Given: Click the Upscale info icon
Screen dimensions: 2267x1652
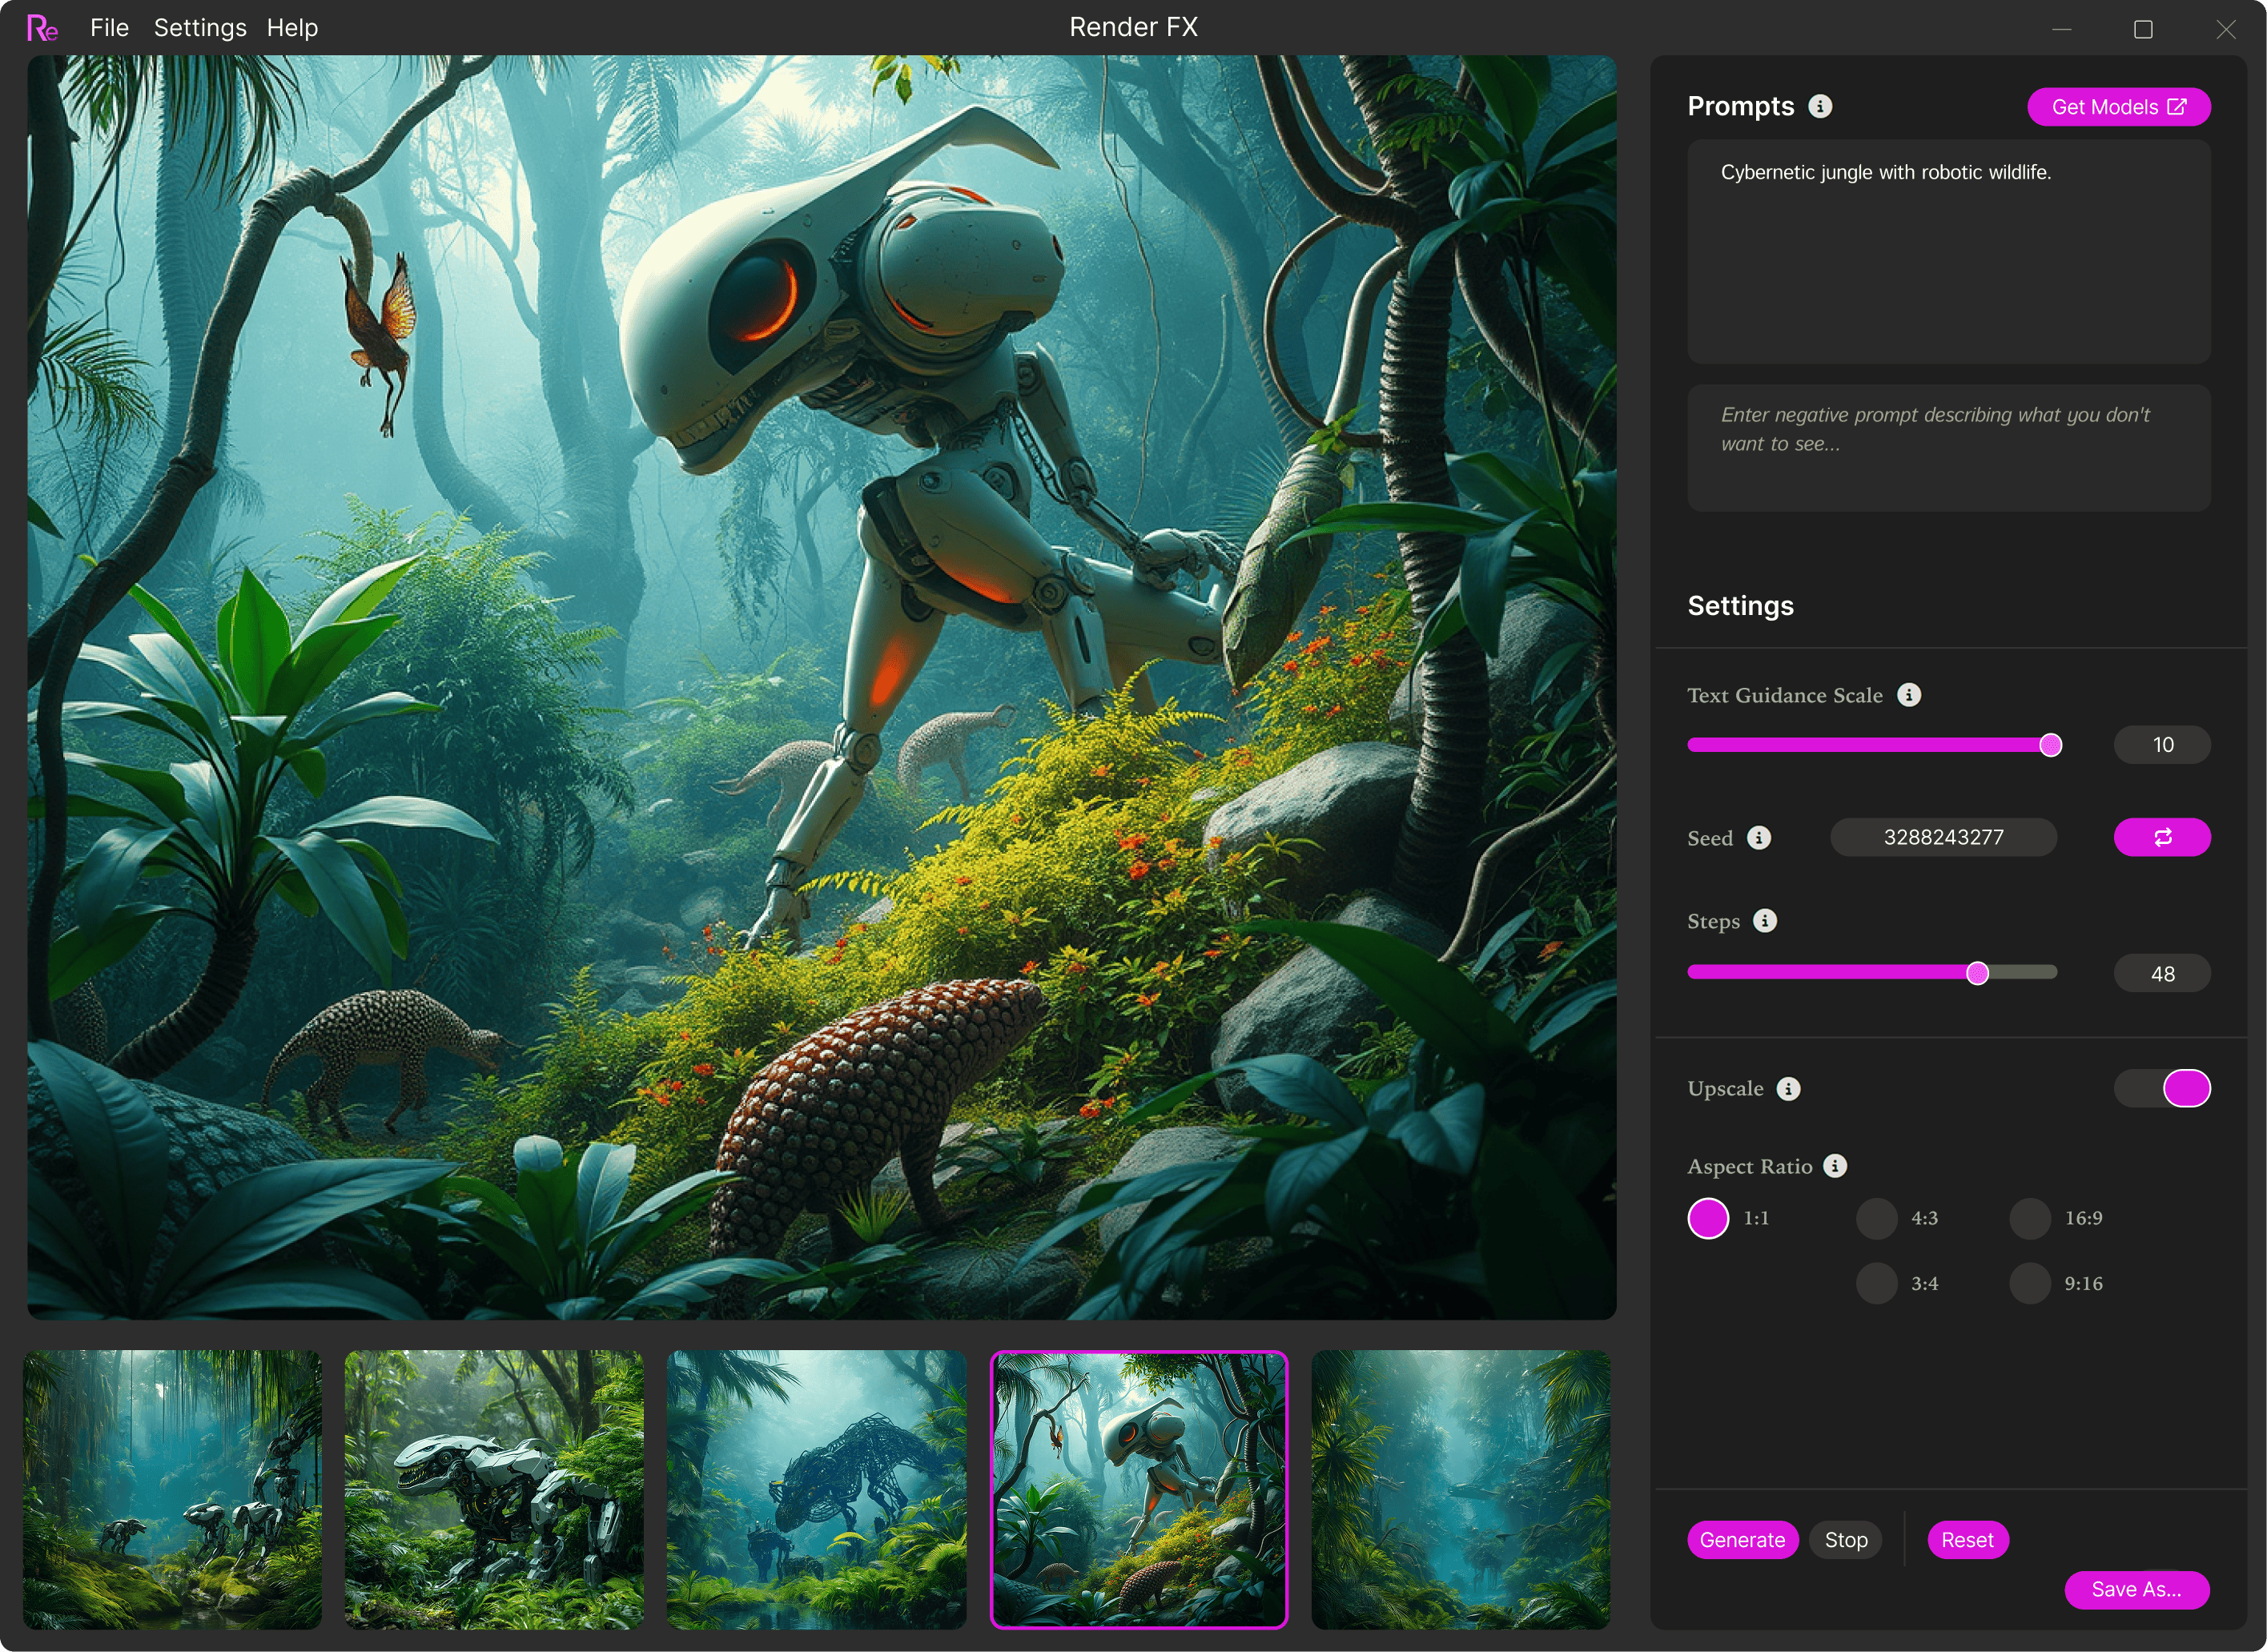Looking at the screenshot, I should [x=1788, y=1089].
